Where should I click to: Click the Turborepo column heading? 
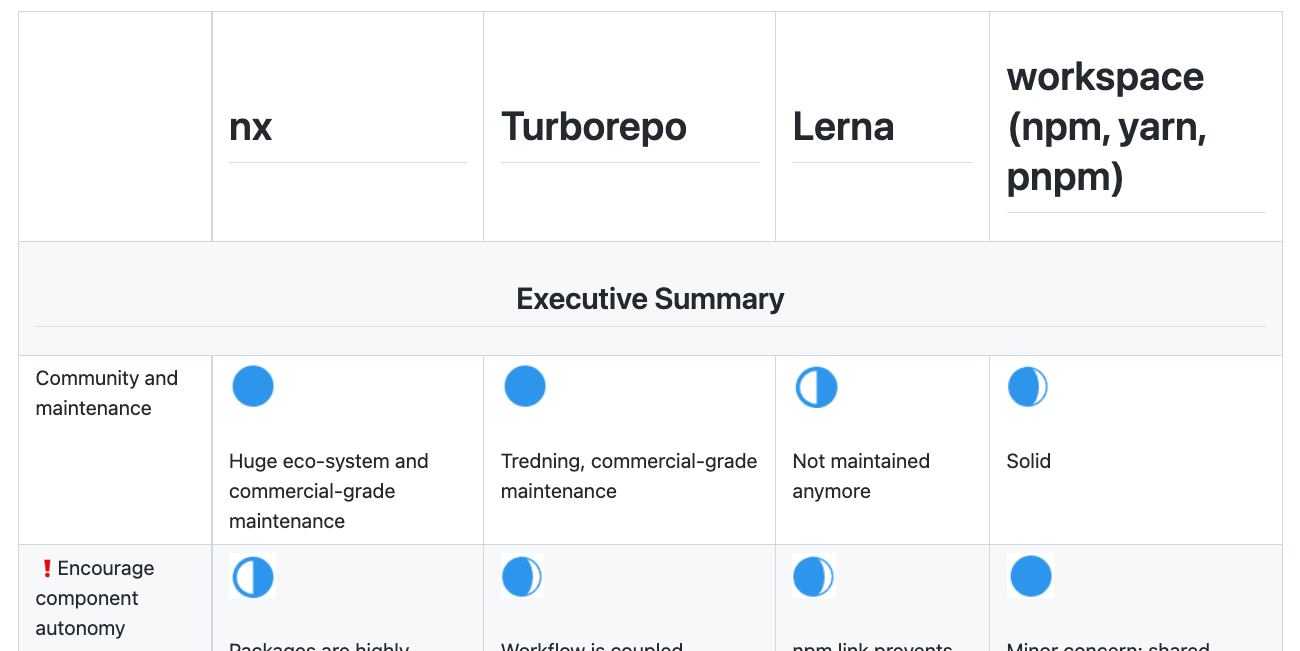coord(594,127)
